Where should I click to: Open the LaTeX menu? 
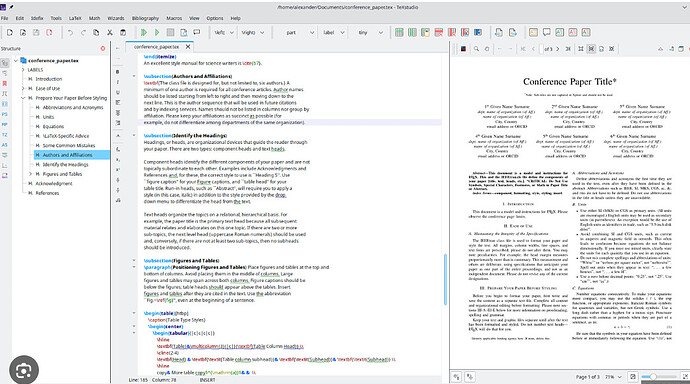coord(75,18)
